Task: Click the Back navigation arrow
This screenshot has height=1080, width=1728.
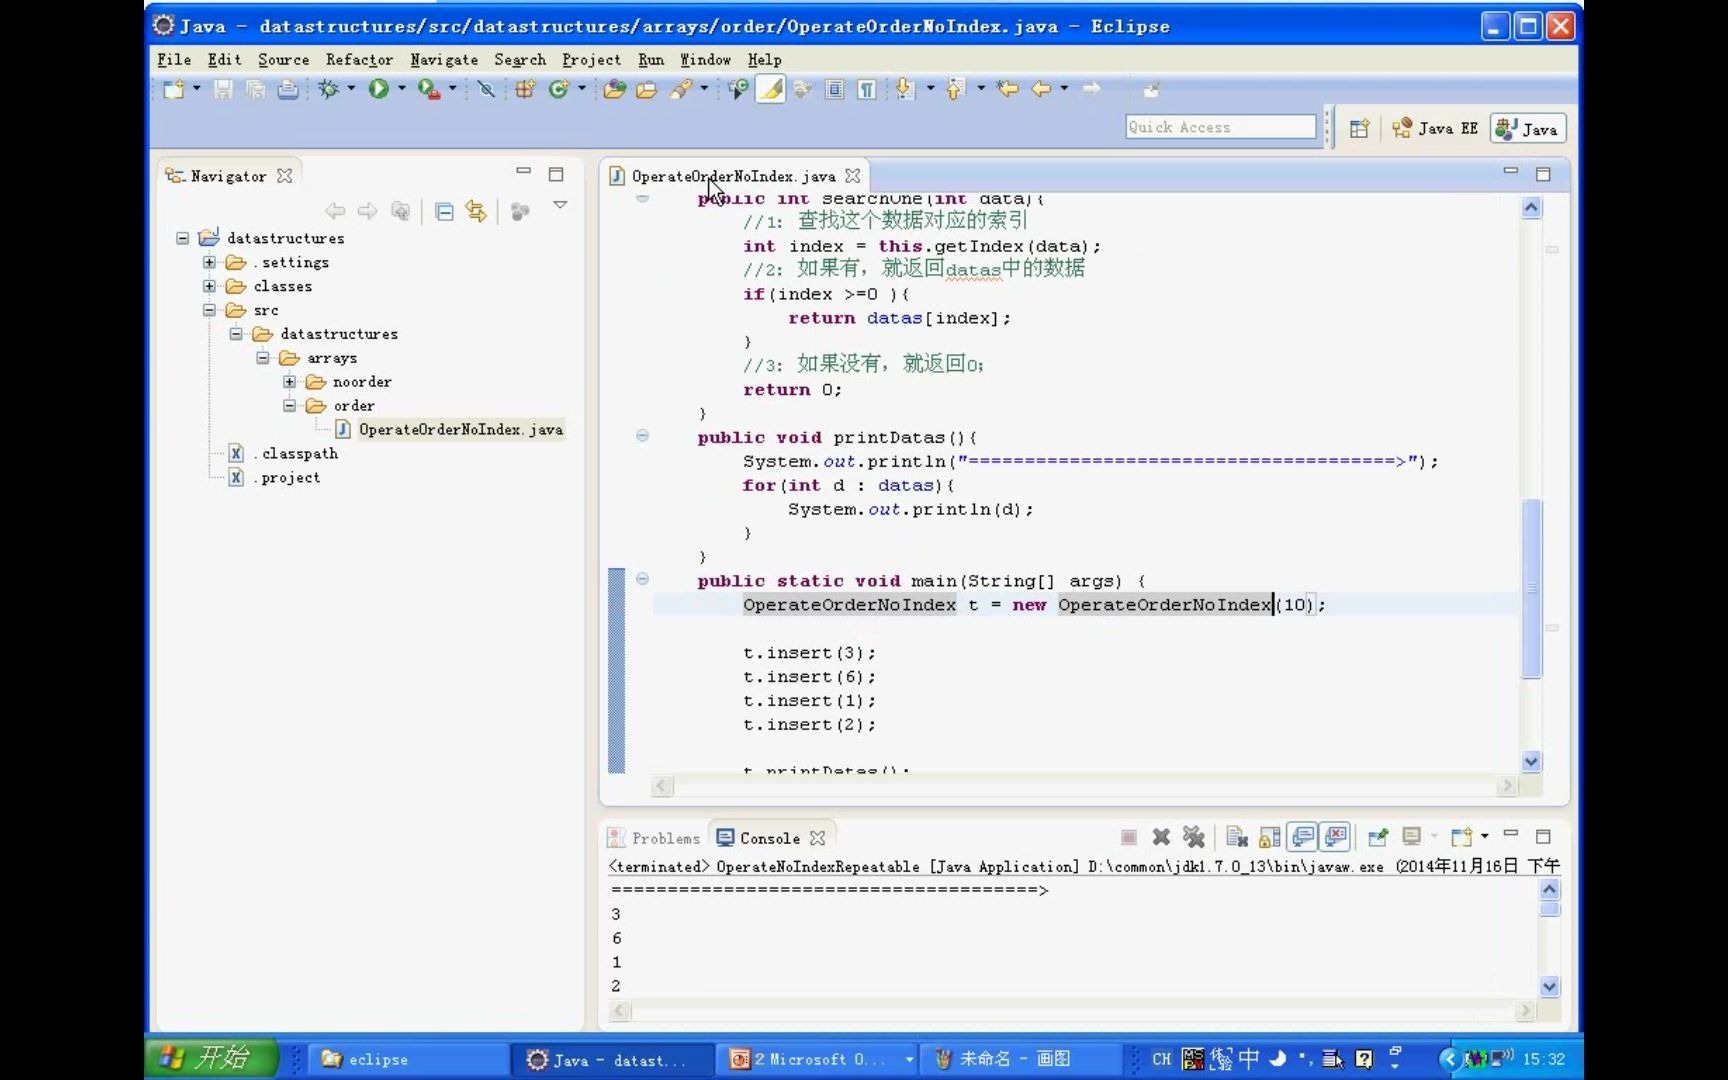Action: click(1041, 90)
